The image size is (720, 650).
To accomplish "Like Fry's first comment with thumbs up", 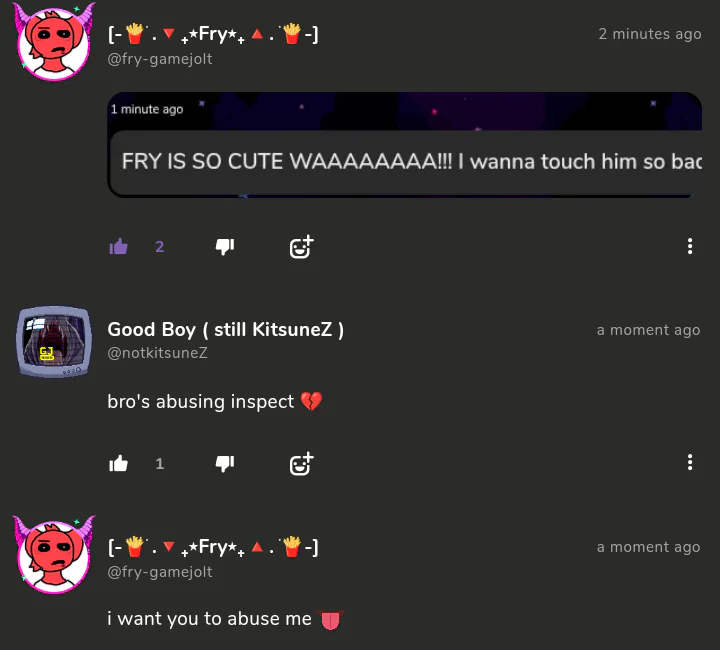I will click(118, 247).
